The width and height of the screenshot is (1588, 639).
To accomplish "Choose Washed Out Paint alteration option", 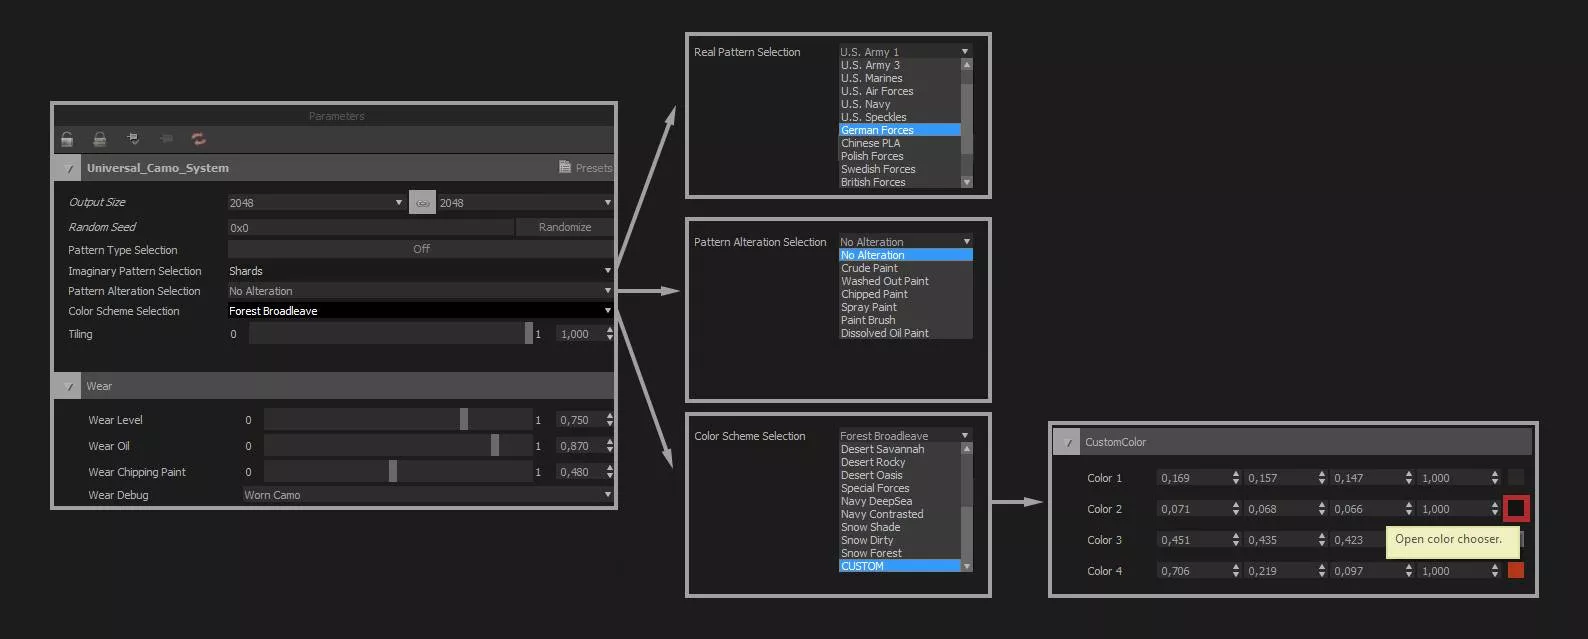I will [x=885, y=281].
